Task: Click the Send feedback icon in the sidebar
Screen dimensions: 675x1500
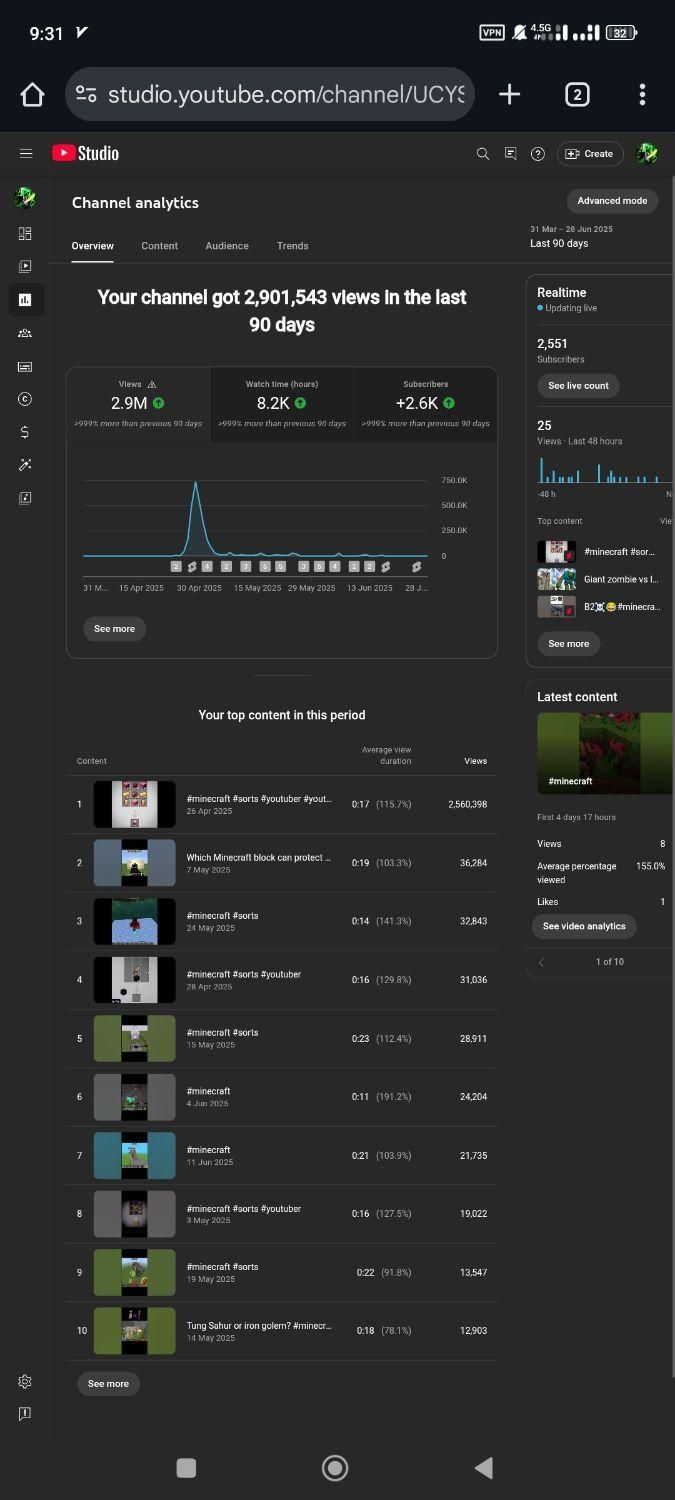Action: (x=25, y=1413)
